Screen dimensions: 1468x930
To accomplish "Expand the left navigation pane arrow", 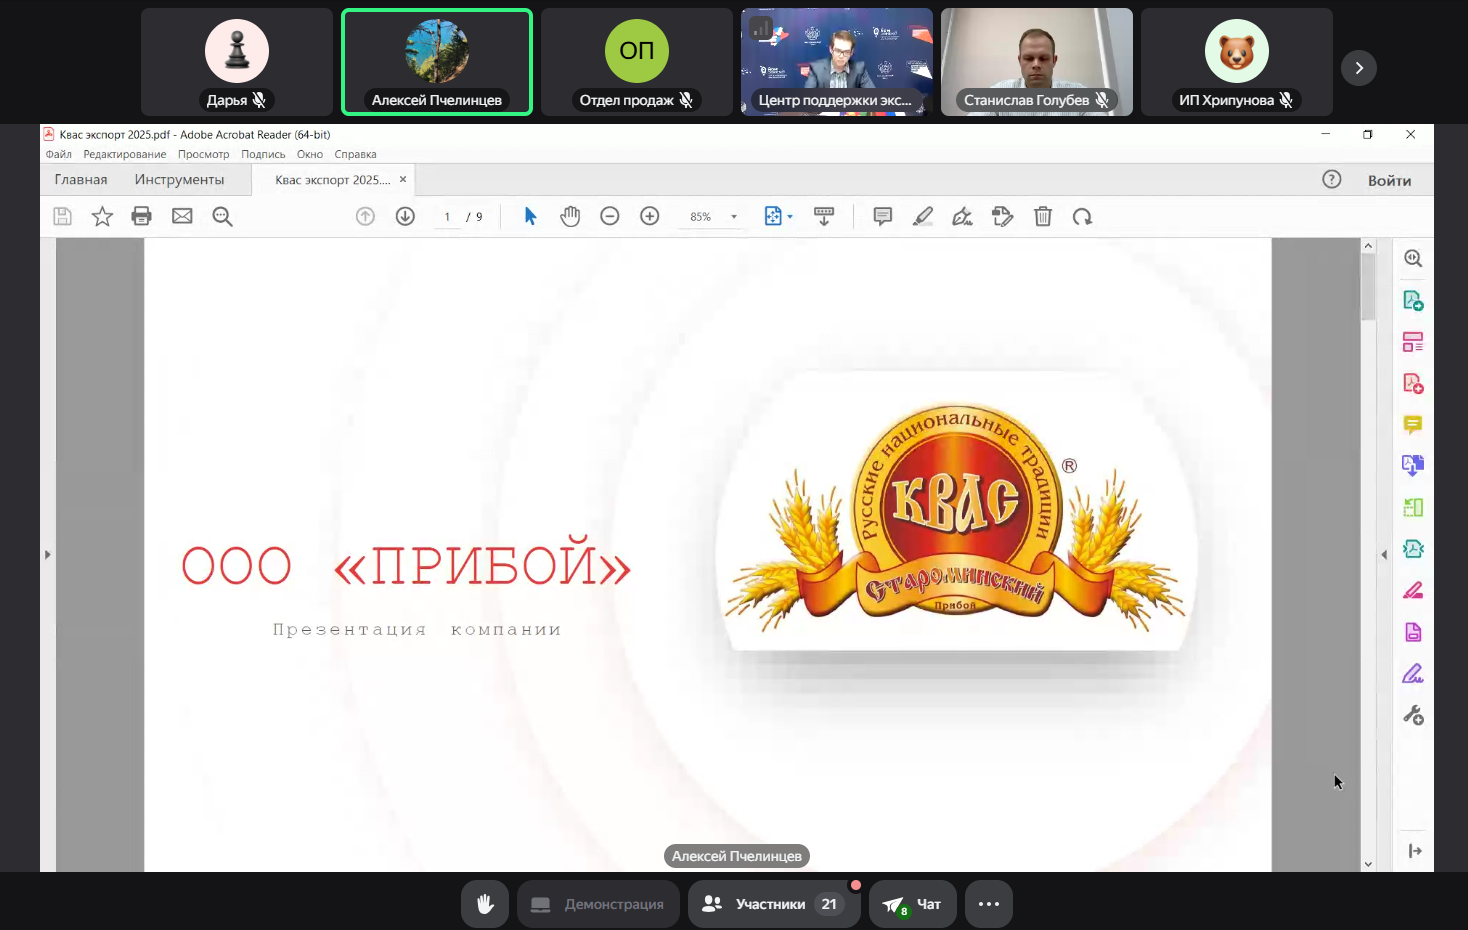I will 47,554.
